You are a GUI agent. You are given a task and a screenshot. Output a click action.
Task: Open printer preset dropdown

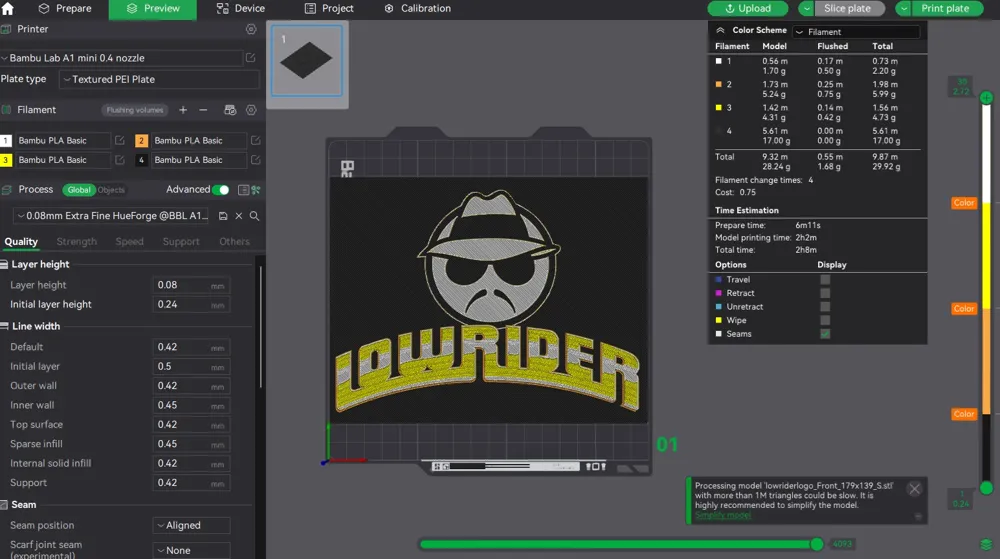pos(121,58)
